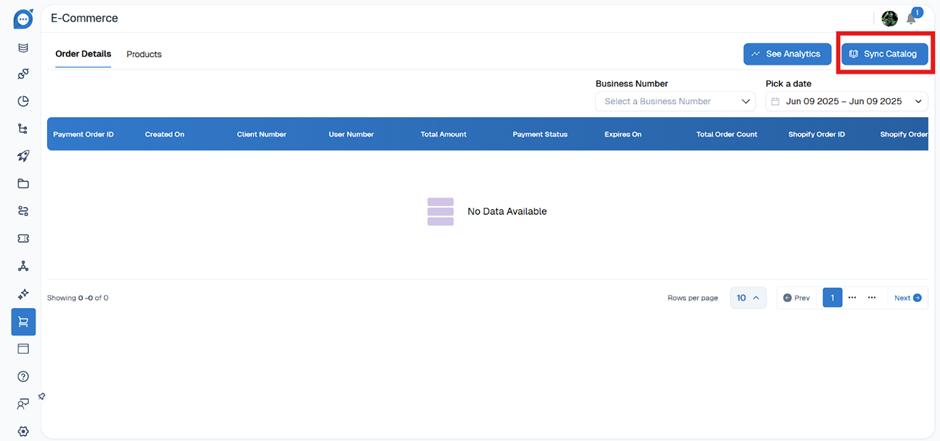Viewport: 940px width, 441px height.
Task: Click the help question mark icon
Action: (x=23, y=376)
